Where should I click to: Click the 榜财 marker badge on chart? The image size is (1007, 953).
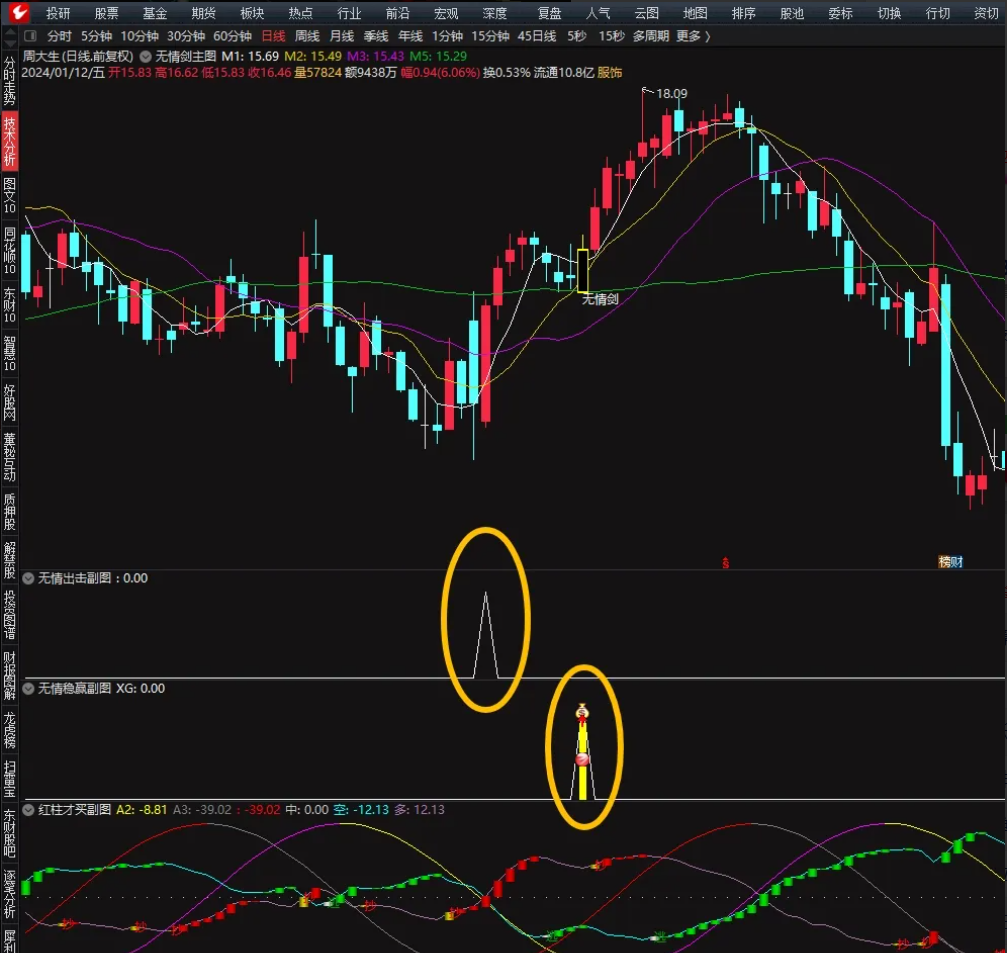(x=950, y=562)
